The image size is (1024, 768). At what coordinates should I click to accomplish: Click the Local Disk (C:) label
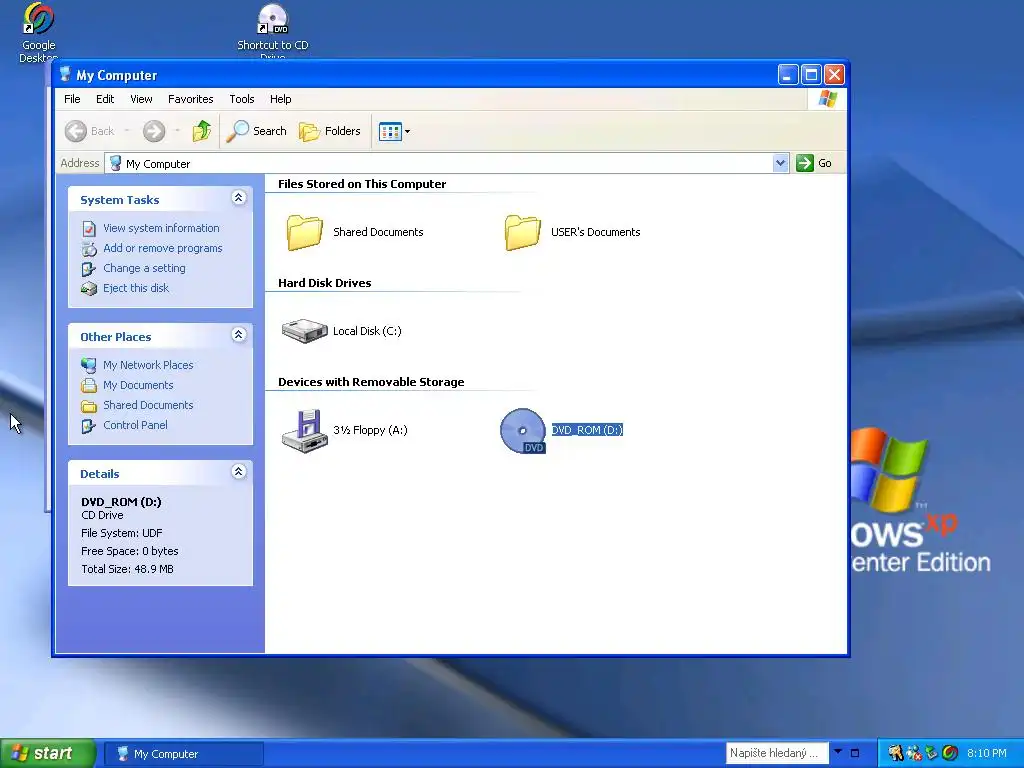pos(367,331)
